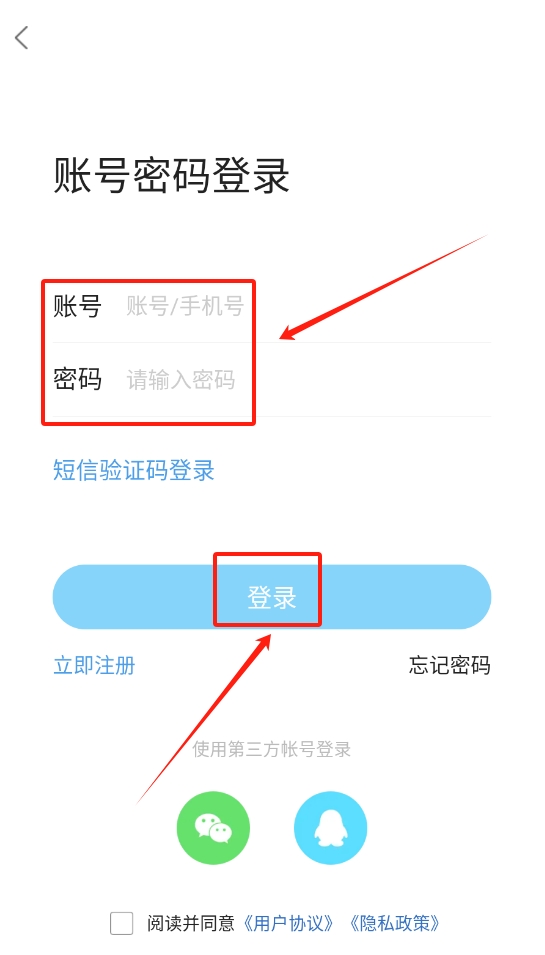
Task: Switch to 短信验证码登录
Action: click(x=134, y=470)
